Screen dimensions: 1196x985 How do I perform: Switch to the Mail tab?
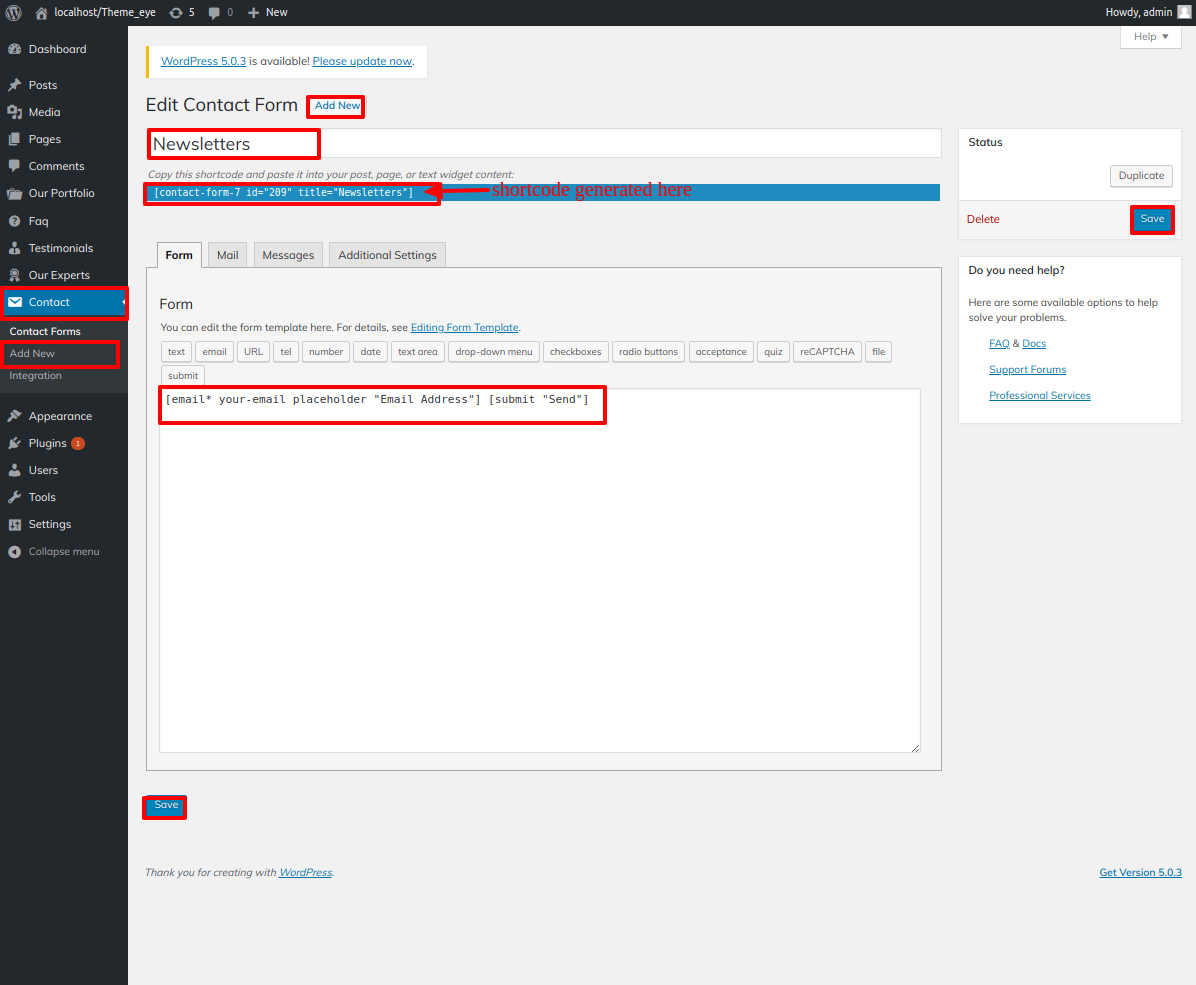point(227,255)
